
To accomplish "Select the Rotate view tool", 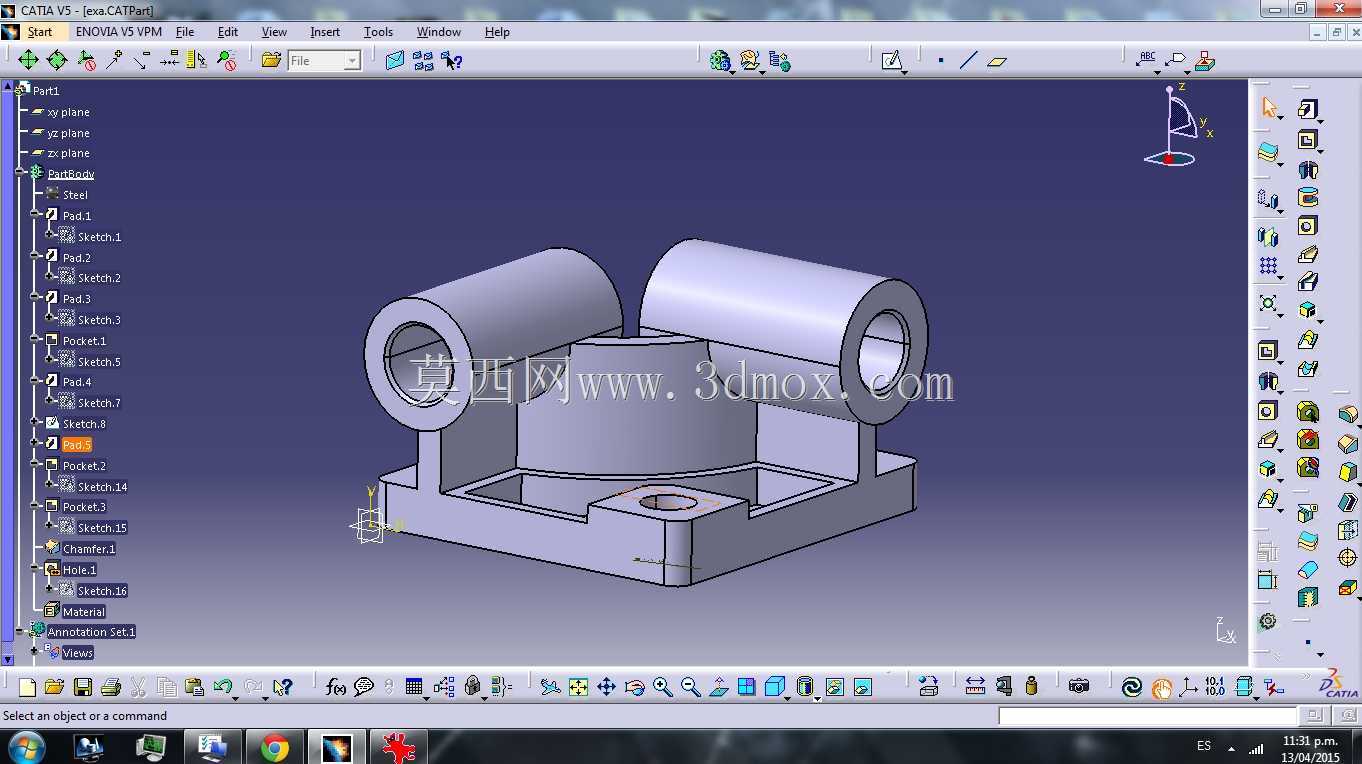I will pyautogui.click(x=634, y=687).
